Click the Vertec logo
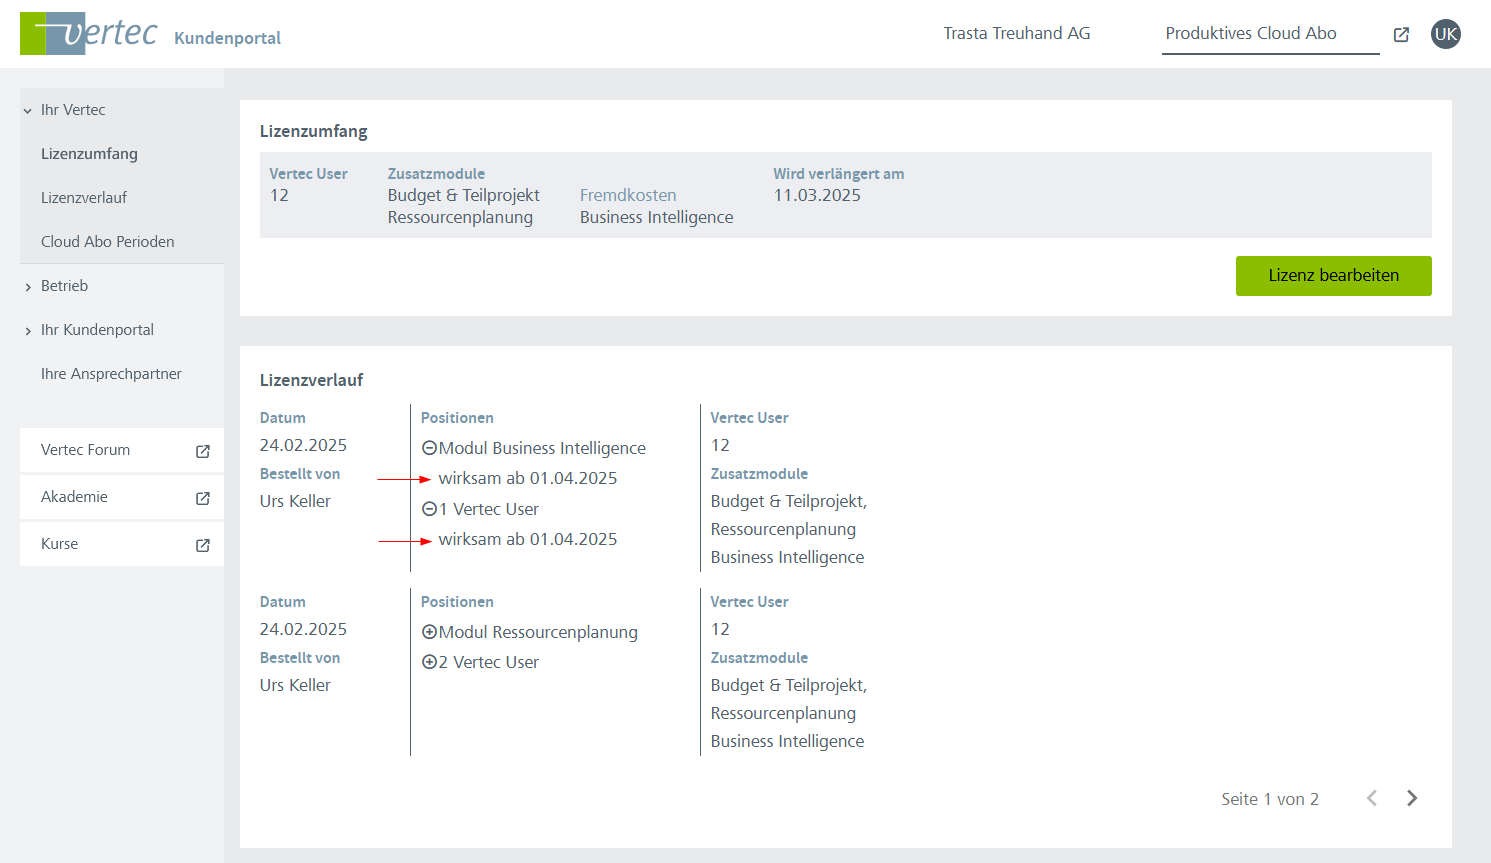Viewport: 1491px width, 863px height. pos(89,34)
